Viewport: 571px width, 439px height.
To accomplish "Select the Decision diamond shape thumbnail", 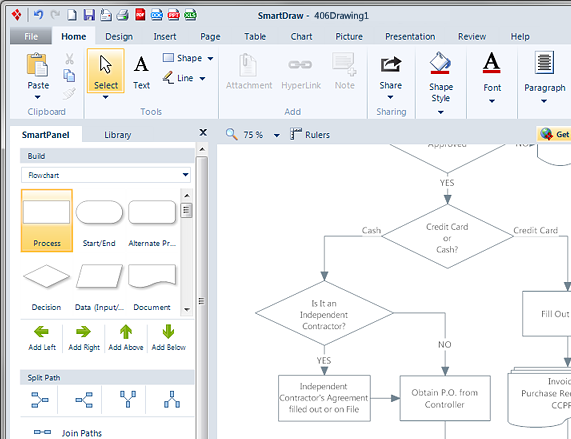I will click(x=46, y=287).
